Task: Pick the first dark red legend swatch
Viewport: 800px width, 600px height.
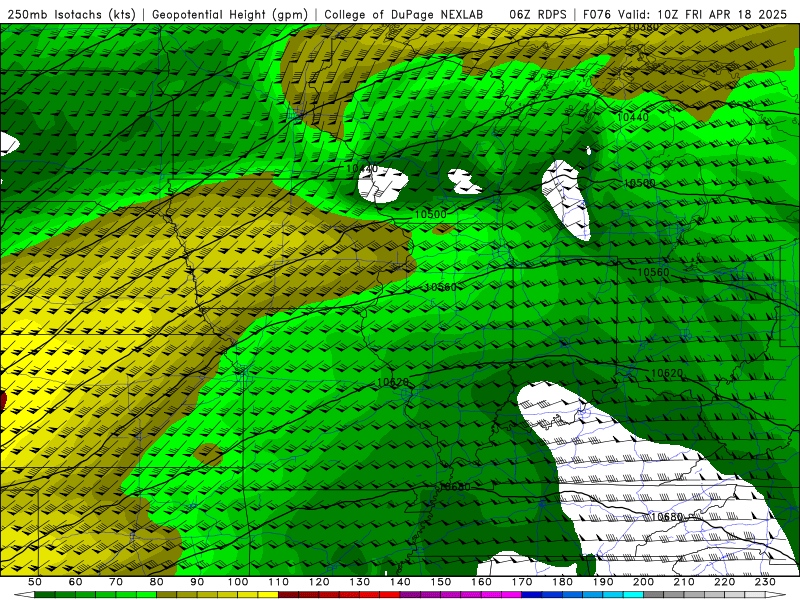Action: 288,595
